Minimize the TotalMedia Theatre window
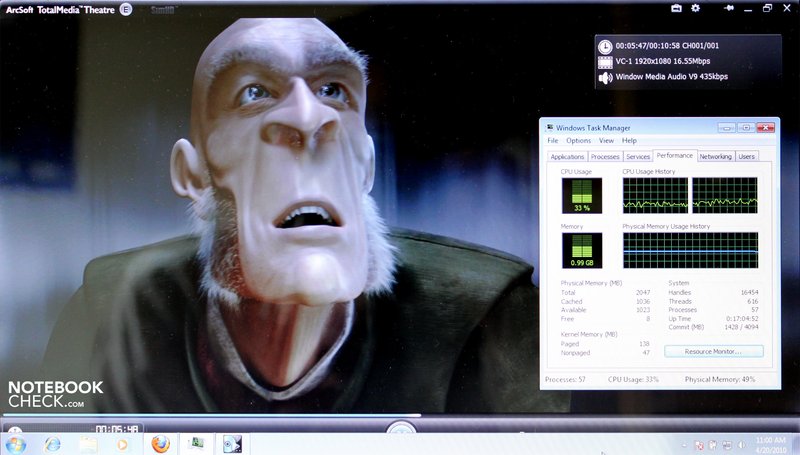The height and width of the screenshot is (455, 800). pyautogui.click(x=748, y=9)
